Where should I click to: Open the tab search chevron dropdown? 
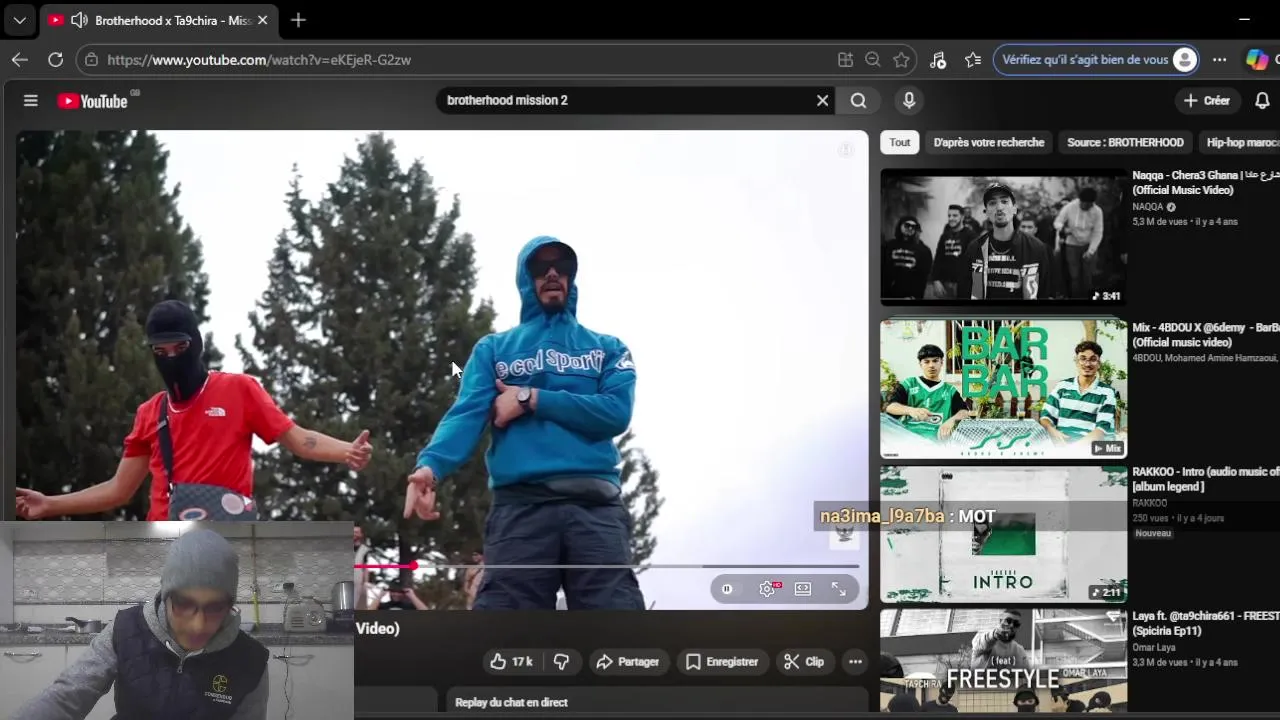coord(19,20)
